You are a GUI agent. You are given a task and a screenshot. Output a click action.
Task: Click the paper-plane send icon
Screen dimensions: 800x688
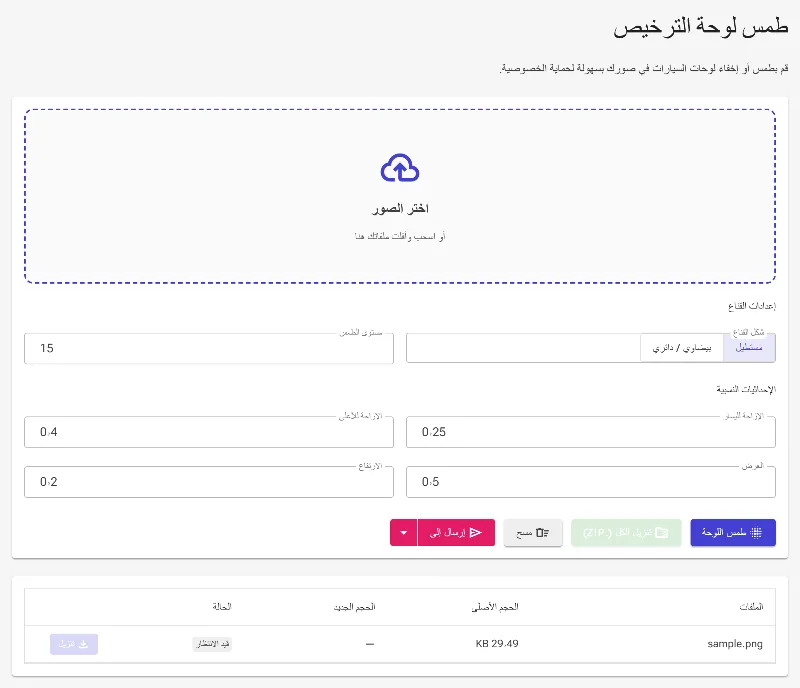click(x=476, y=532)
